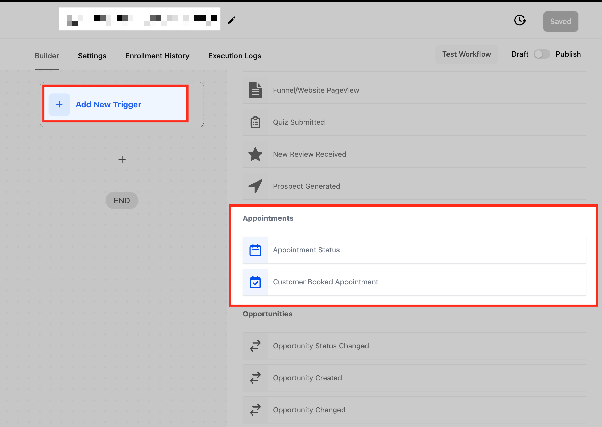Click the Saved button
This screenshot has width=602, height=427.
pyautogui.click(x=561, y=22)
